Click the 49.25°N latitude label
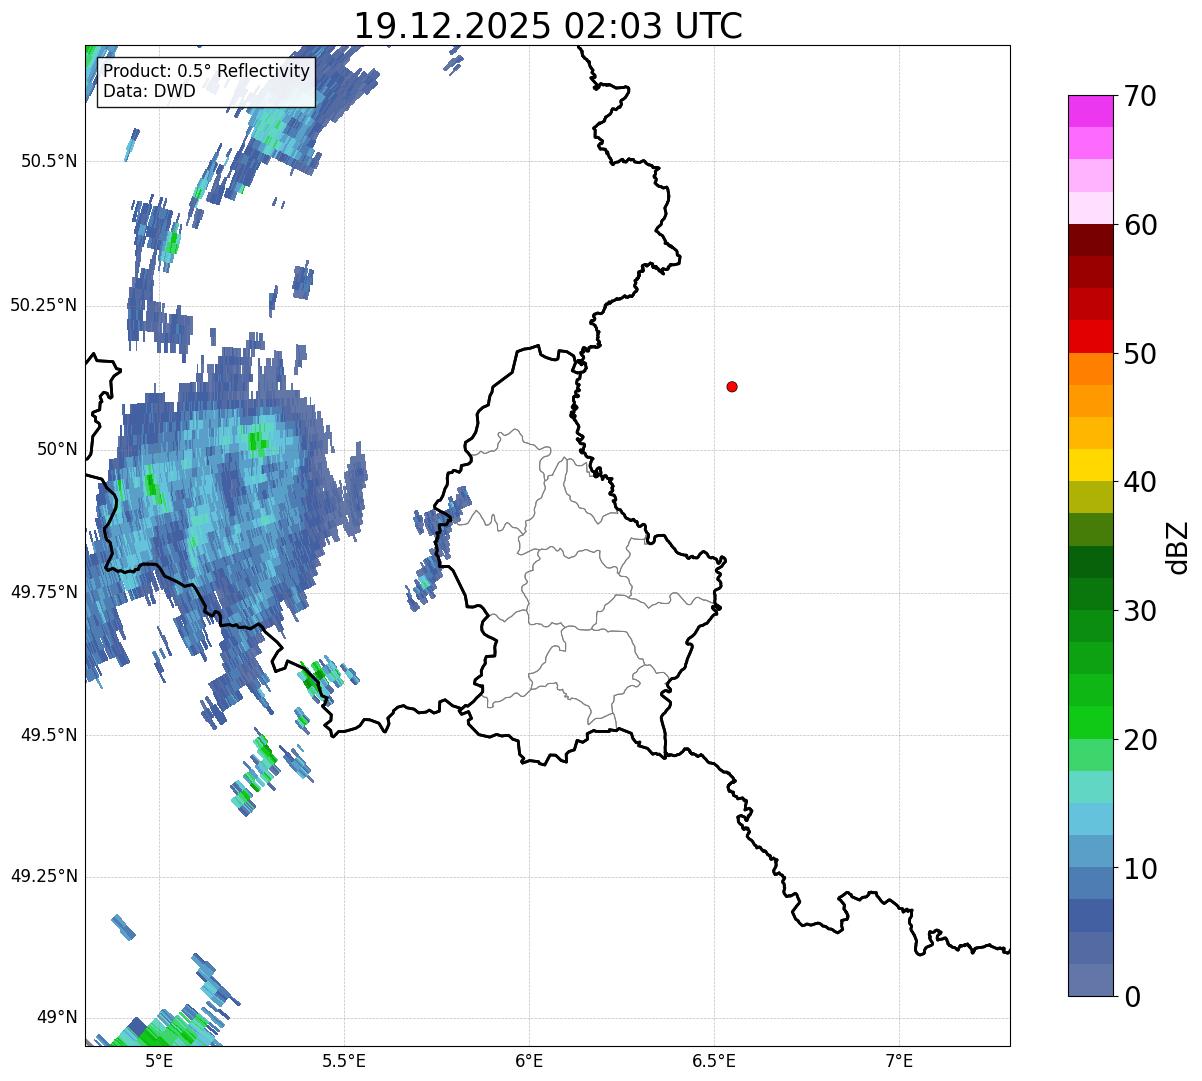Screen dimensions: 1202x1081 [x=44, y=877]
